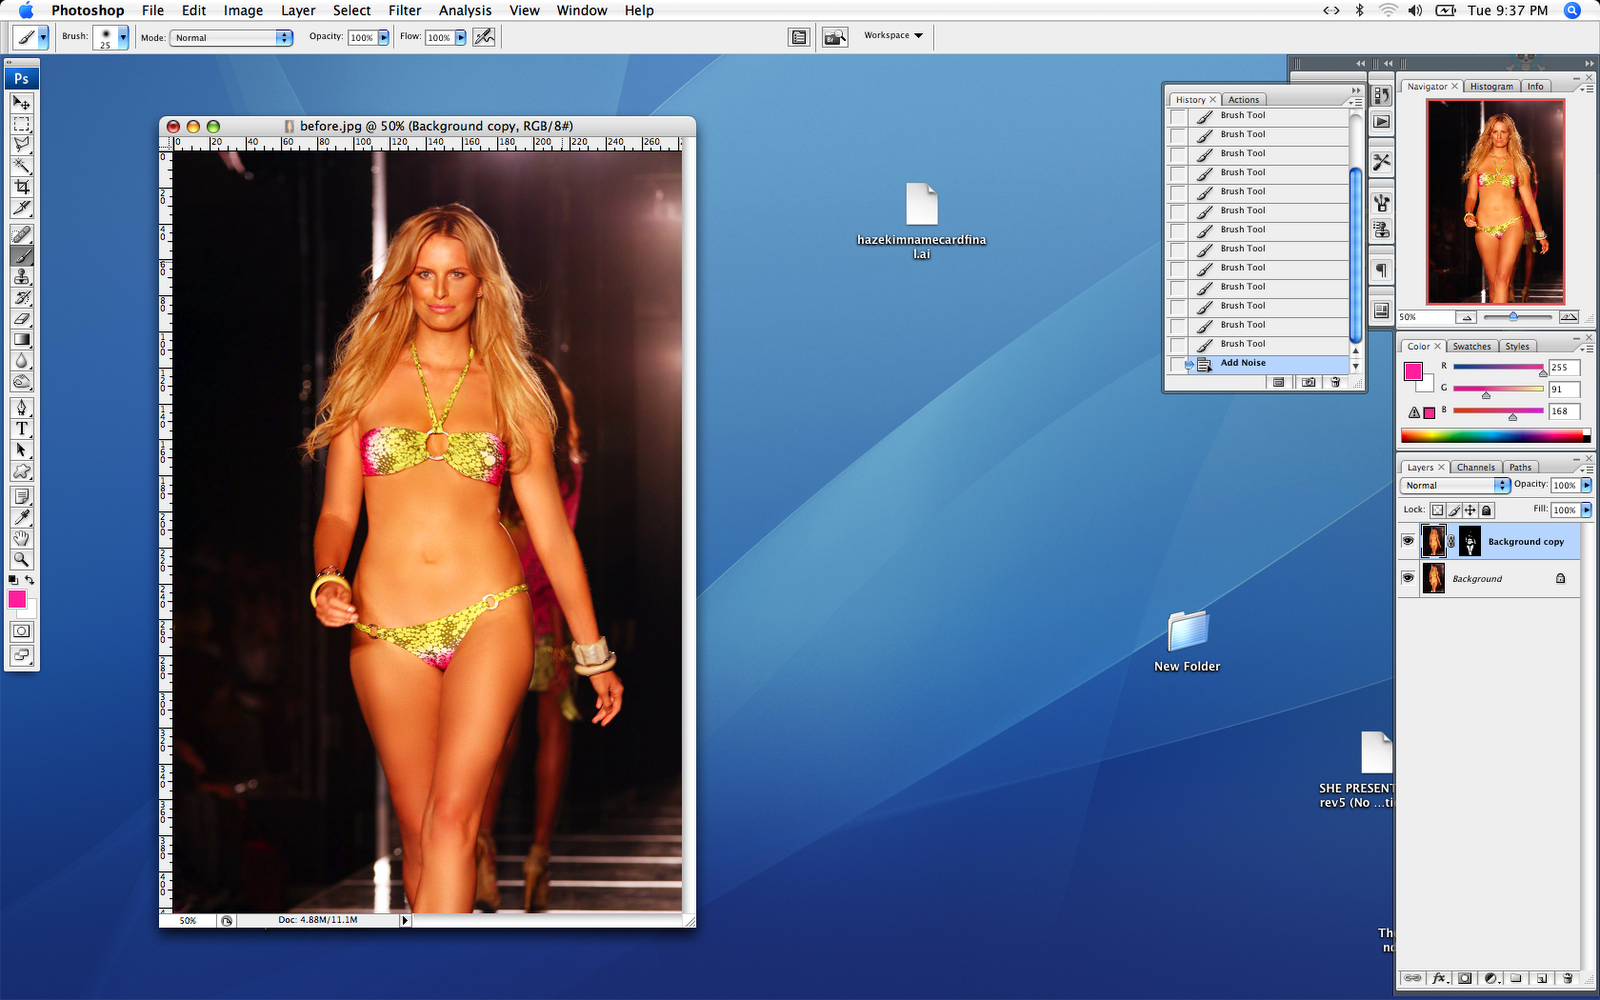1600x1000 pixels.
Task: Select the Path Selection tool
Action: pyautogui.click(x=21, y=449)
